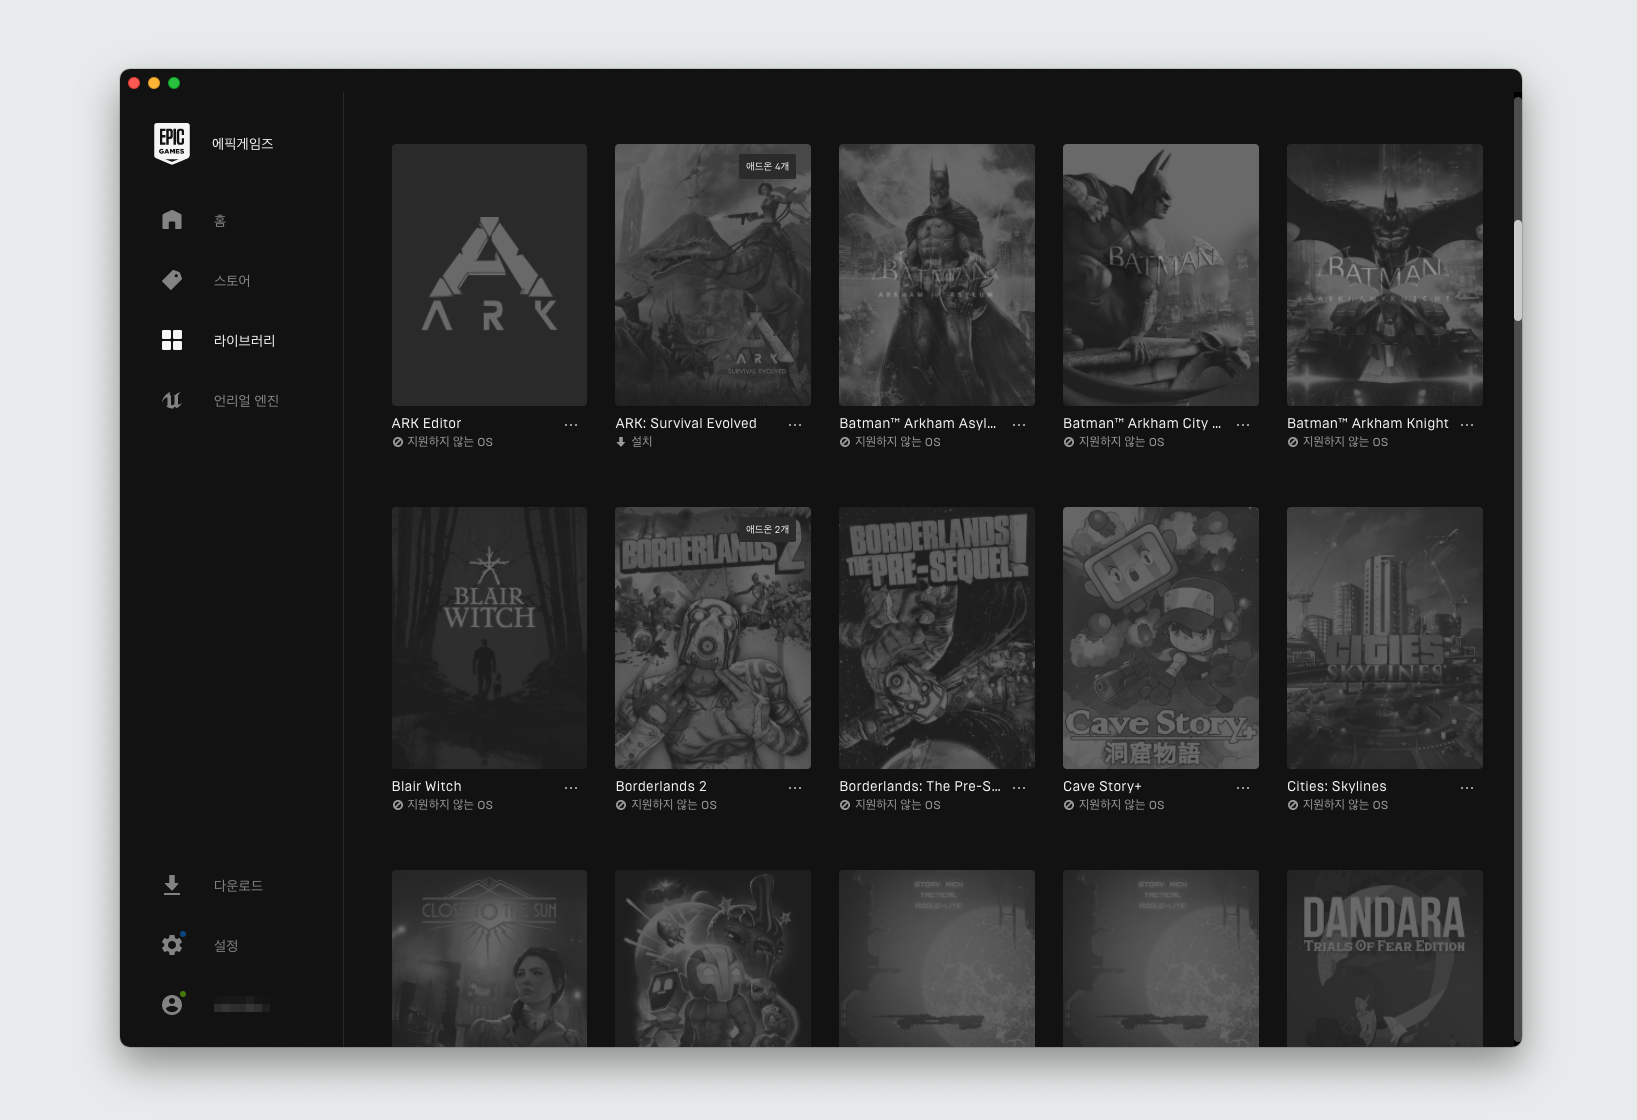This screenshot has height=1120, width=1637.
Task: Open 다운로드 in the sidebar
Action: tap(238, 885)
